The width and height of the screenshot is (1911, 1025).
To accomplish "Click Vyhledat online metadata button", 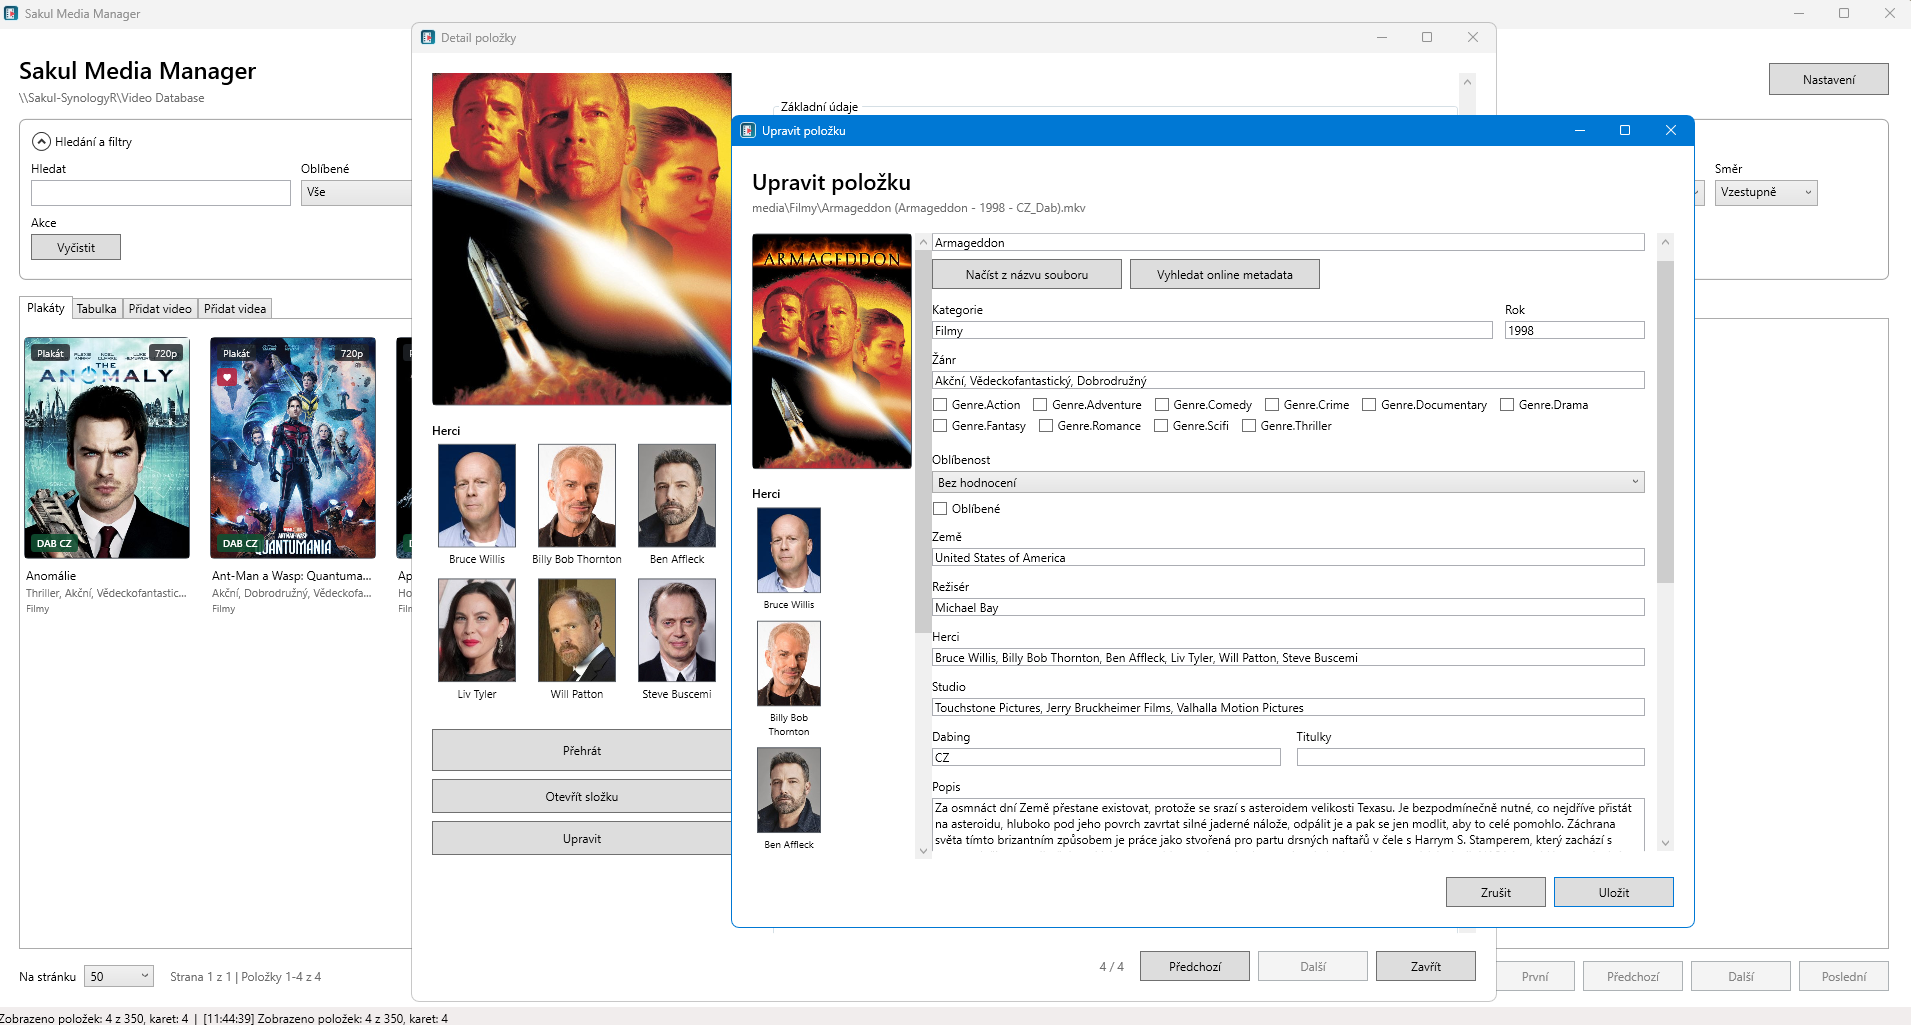I will click(x=1225, y=275).
